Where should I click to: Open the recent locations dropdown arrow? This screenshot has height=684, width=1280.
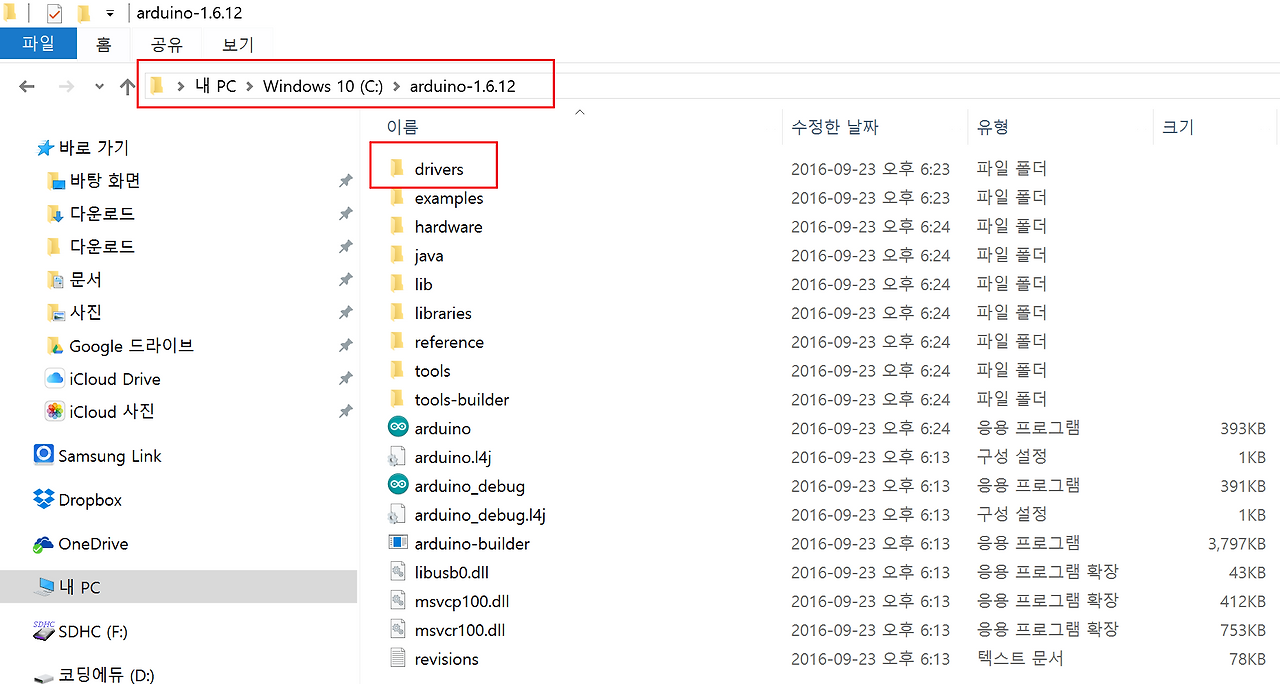click(99, 87)
